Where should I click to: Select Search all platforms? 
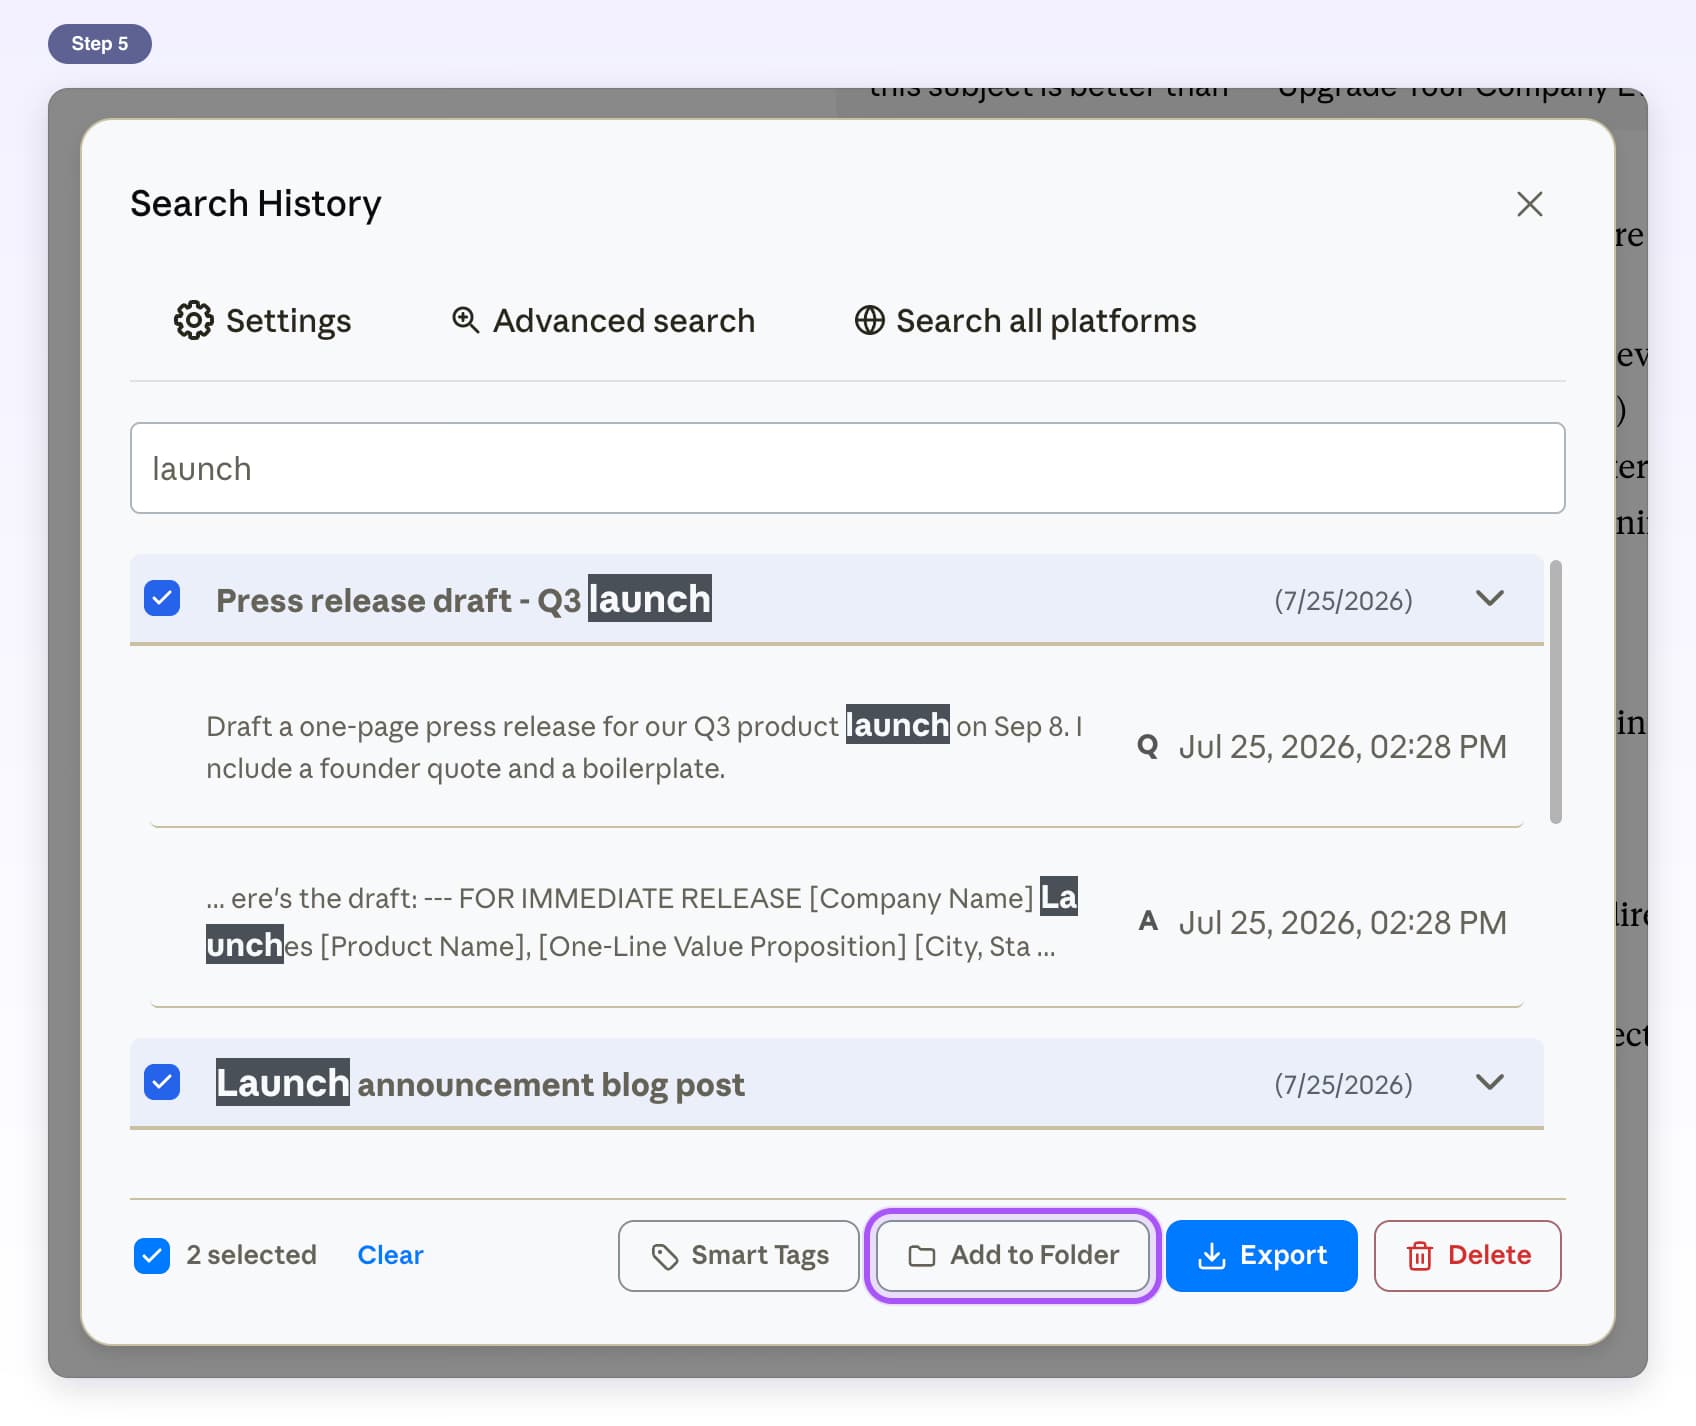click(1025, 321)
